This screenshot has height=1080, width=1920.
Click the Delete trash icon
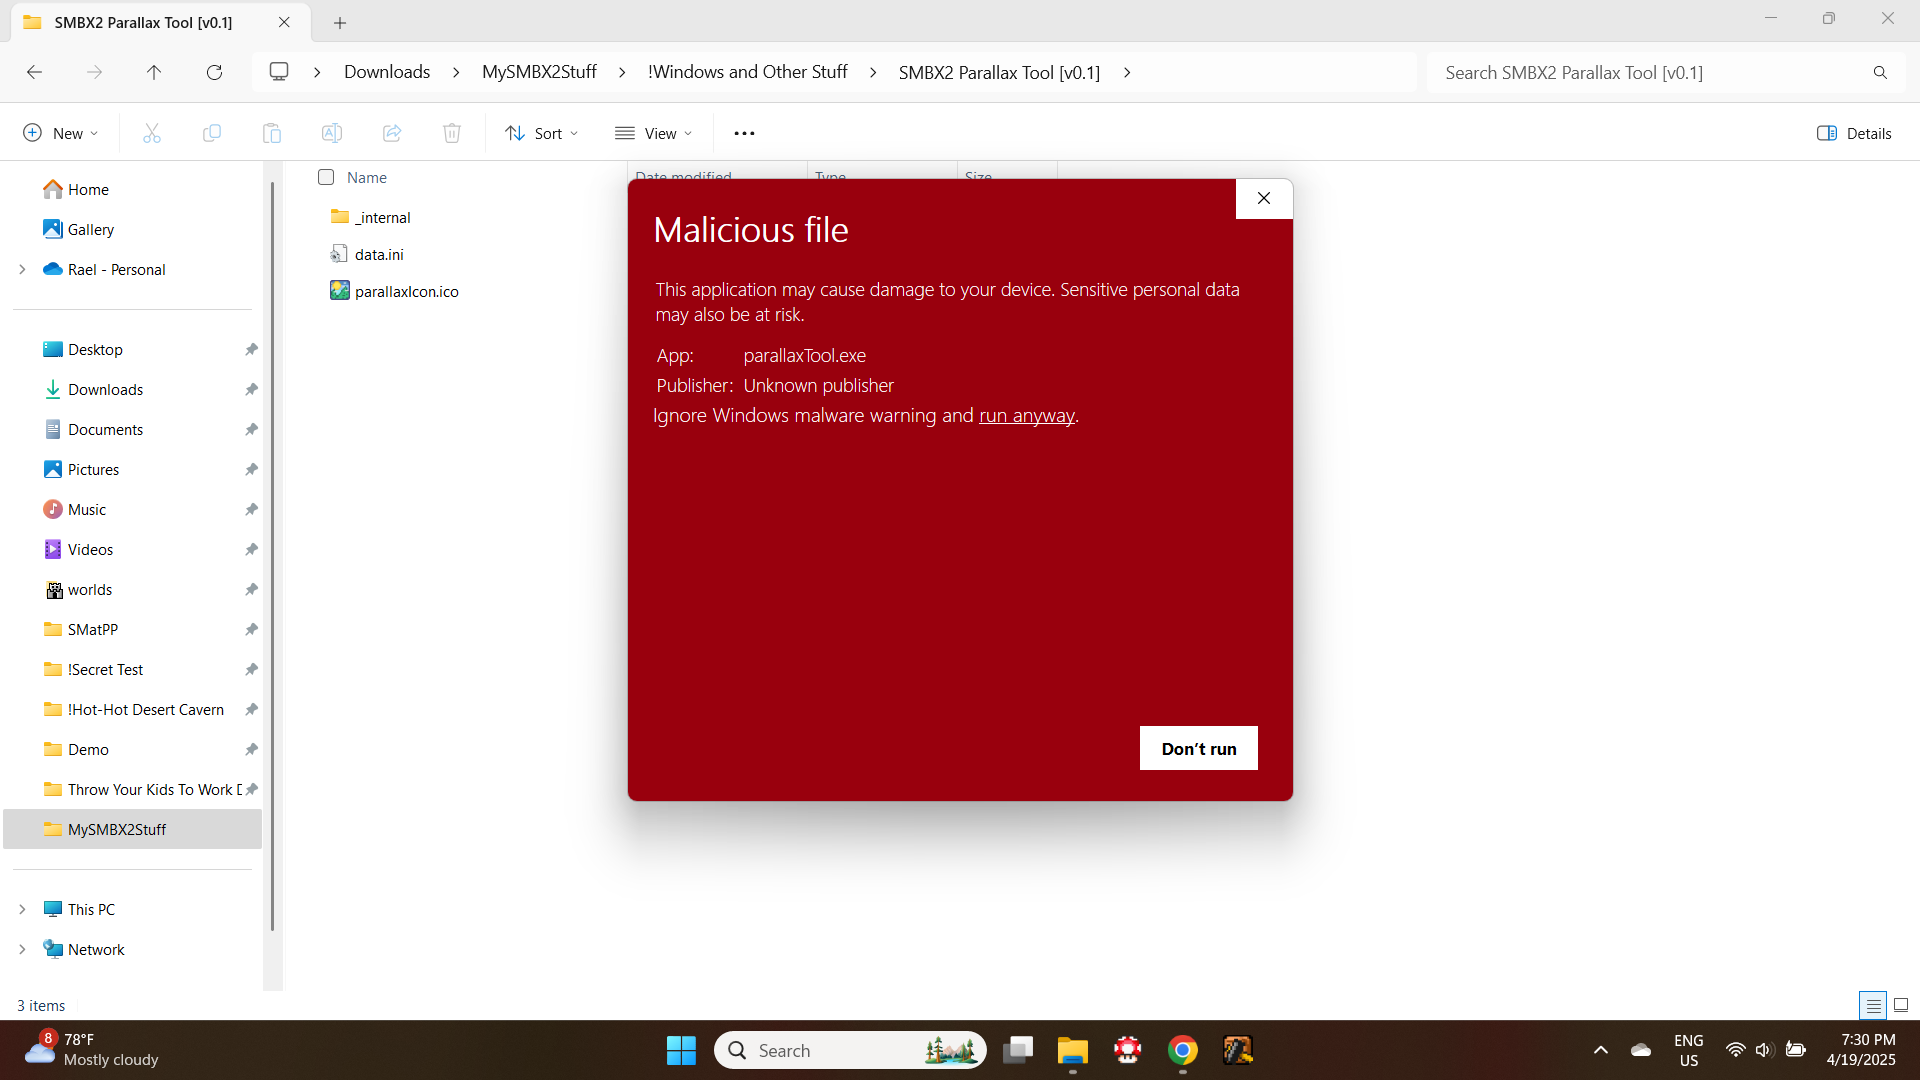coord(452,133)
